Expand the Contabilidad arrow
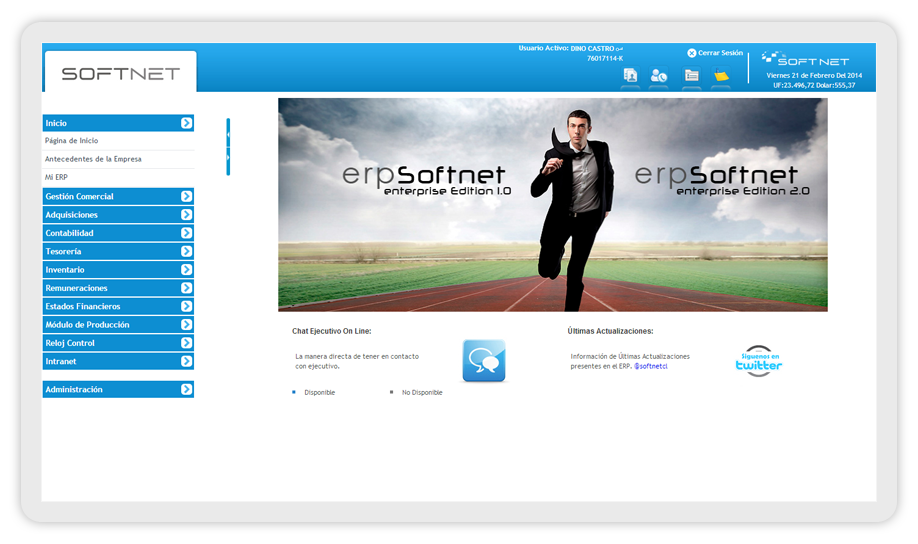This screenshot has height=544, width=918. (x=186, y=233)
